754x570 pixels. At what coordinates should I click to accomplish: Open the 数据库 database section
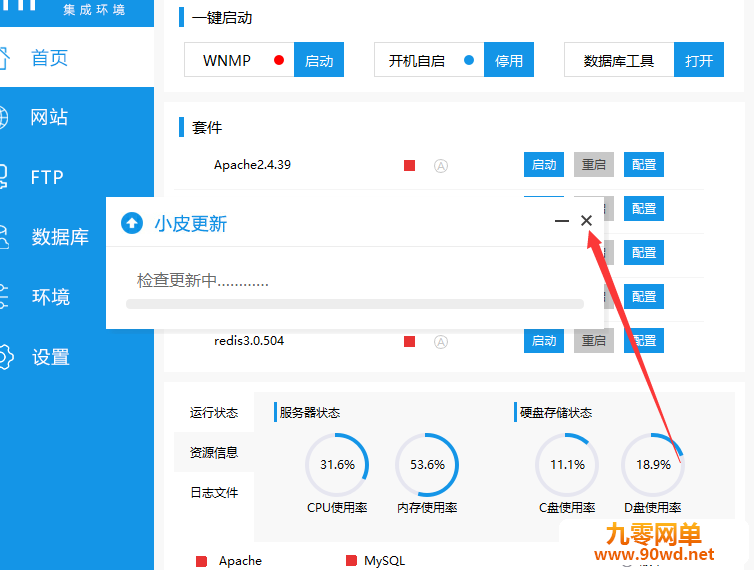[x=60, y=237]
